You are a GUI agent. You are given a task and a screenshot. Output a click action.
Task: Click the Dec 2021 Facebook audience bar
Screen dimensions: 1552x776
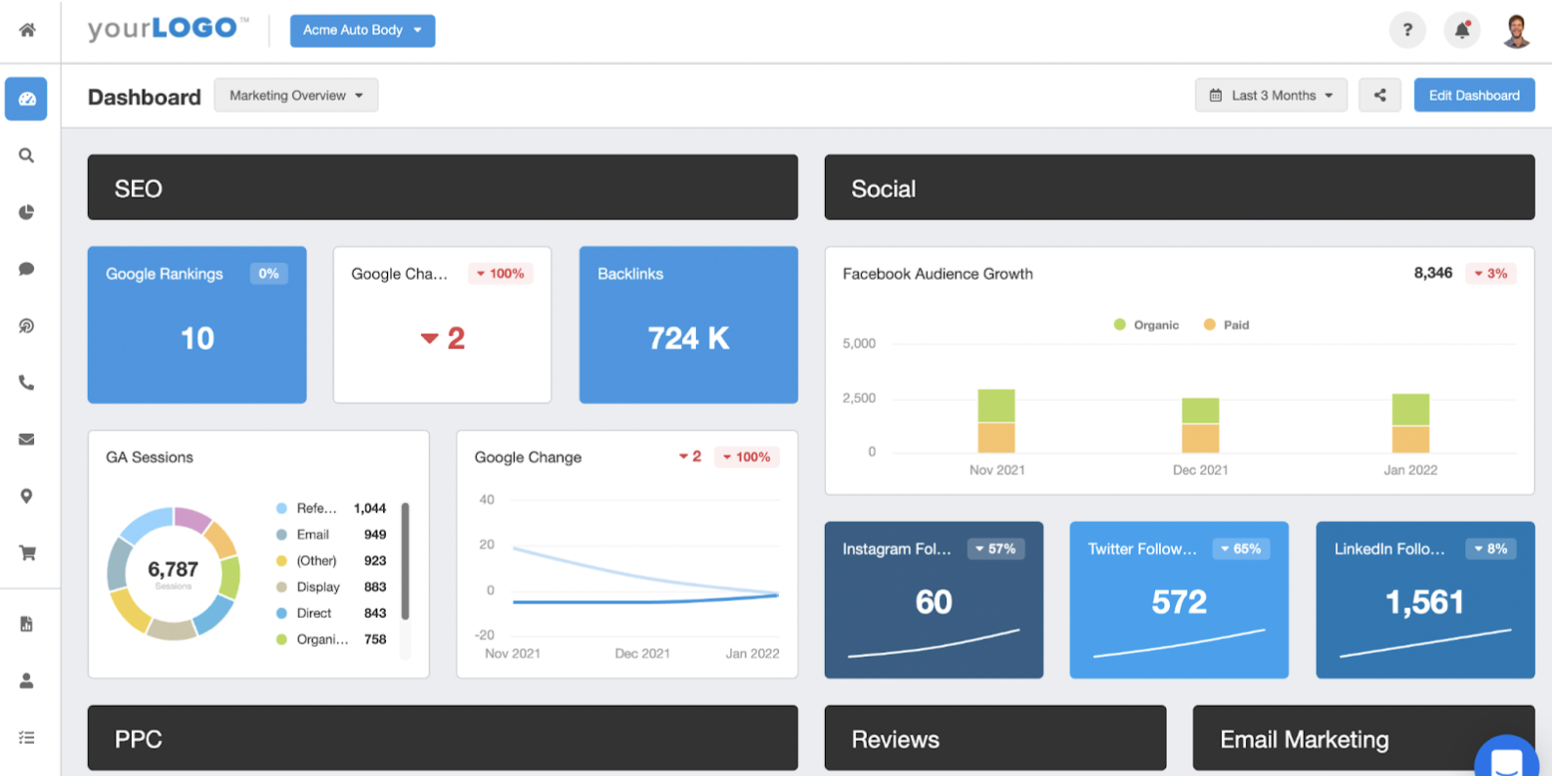pyautogui.click(x=1200, y=425)
